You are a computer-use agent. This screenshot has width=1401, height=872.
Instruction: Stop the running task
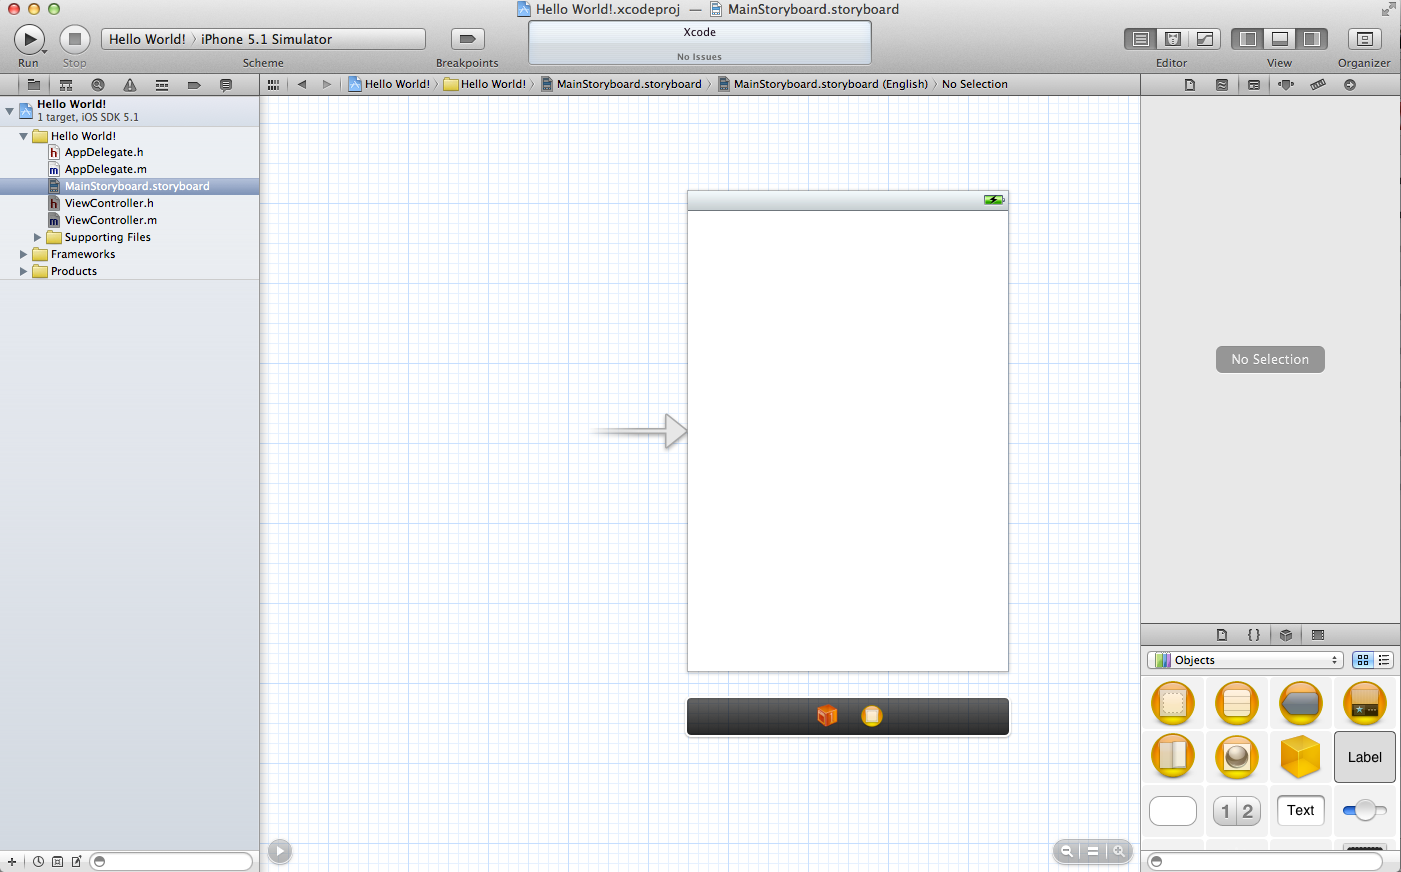point(75,39)
